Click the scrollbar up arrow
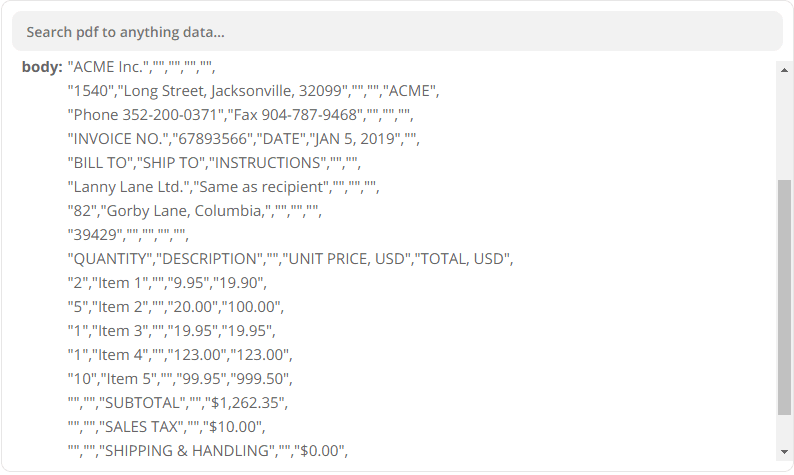 coord(784,69)
